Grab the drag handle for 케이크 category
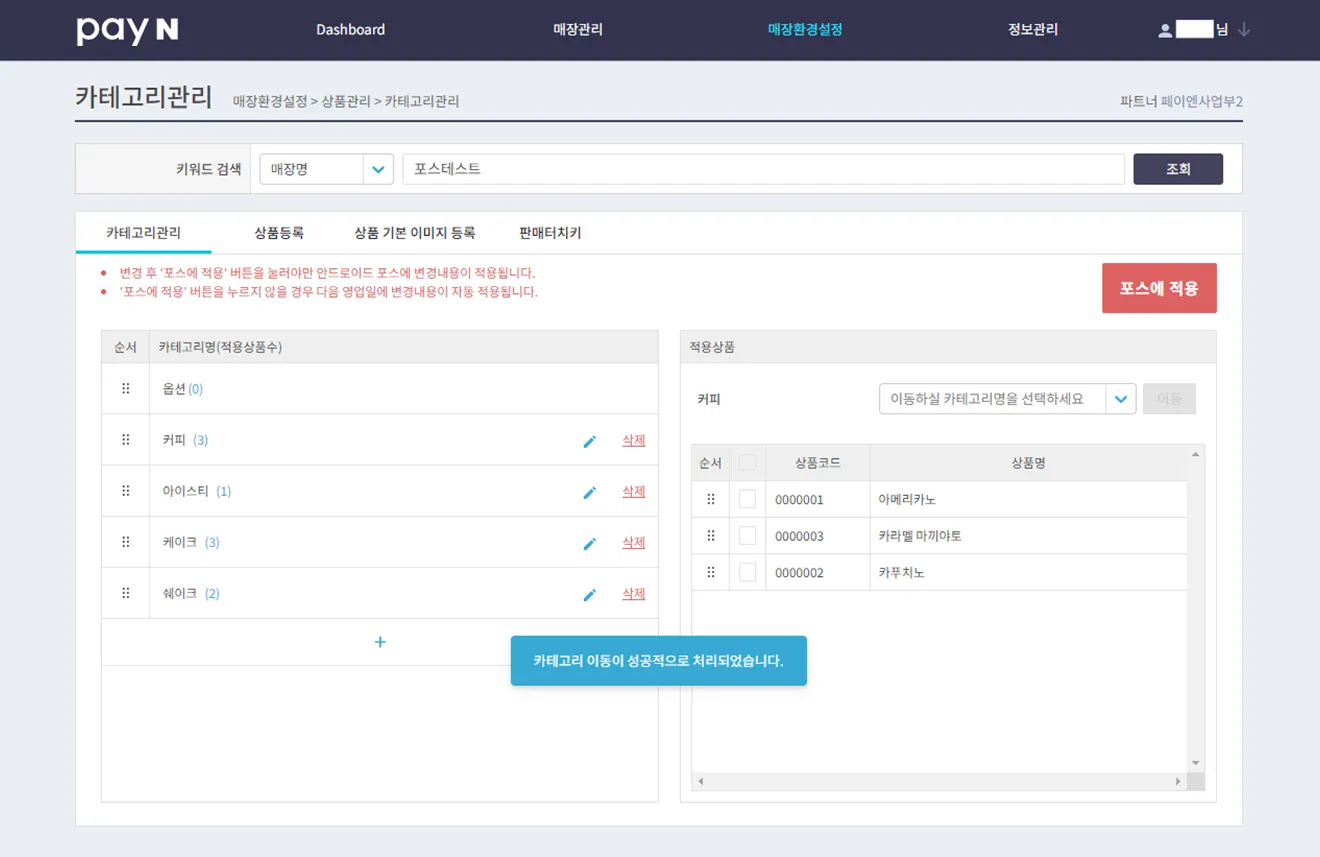The image size is (1320, 857). (x=126, y=541)
